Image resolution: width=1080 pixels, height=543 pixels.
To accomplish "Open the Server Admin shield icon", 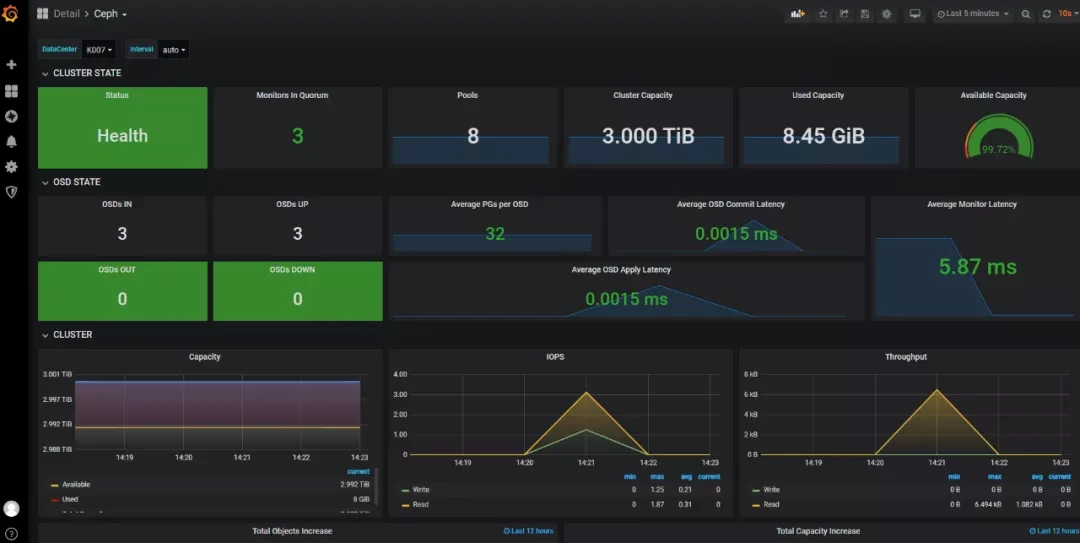I will pyautogui.click(x=11, y=192).
